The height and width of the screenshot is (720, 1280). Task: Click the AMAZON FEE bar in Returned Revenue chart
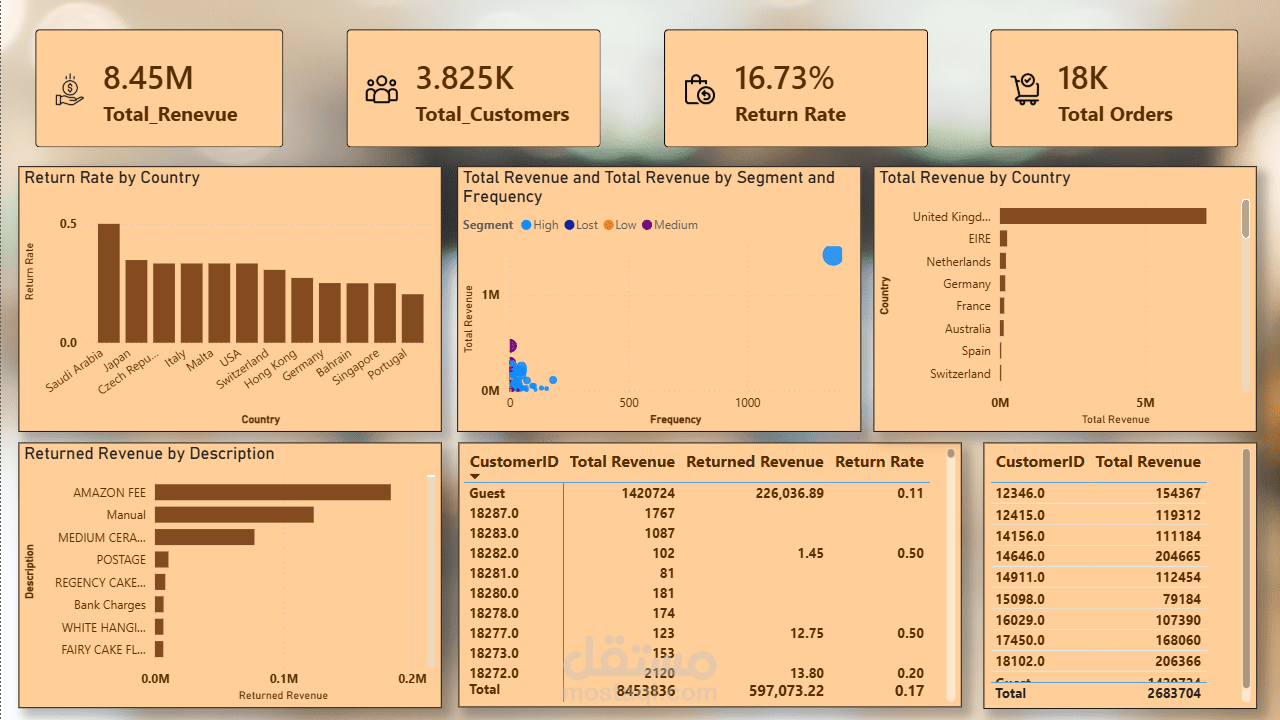pos(272,492)
